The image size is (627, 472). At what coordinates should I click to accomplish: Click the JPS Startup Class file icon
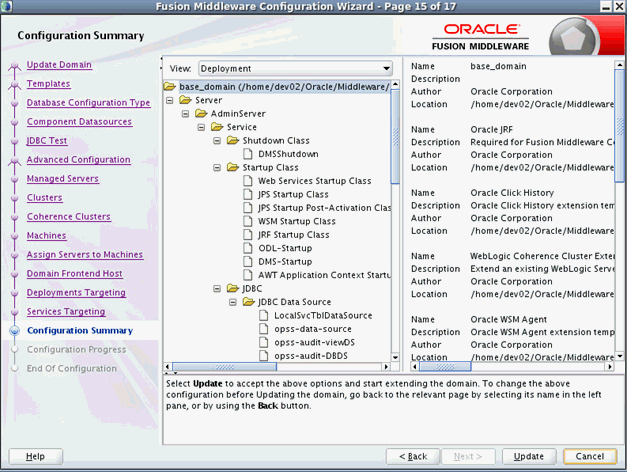[248, 194]
